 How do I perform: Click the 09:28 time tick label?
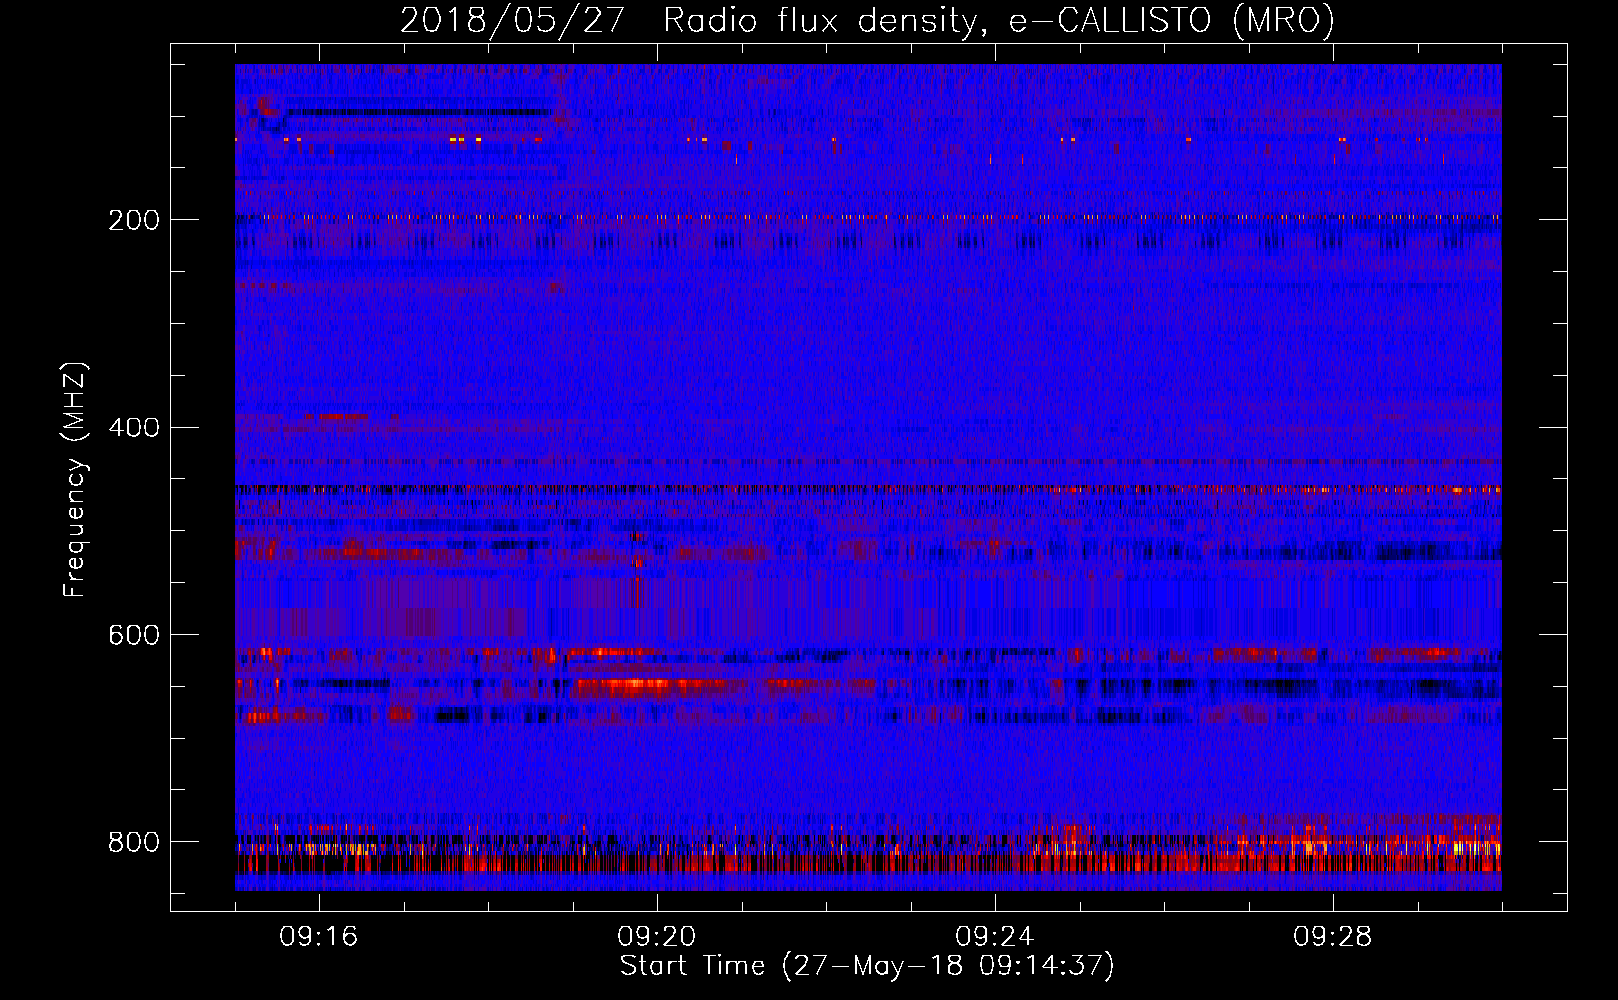pos(1333,937)
